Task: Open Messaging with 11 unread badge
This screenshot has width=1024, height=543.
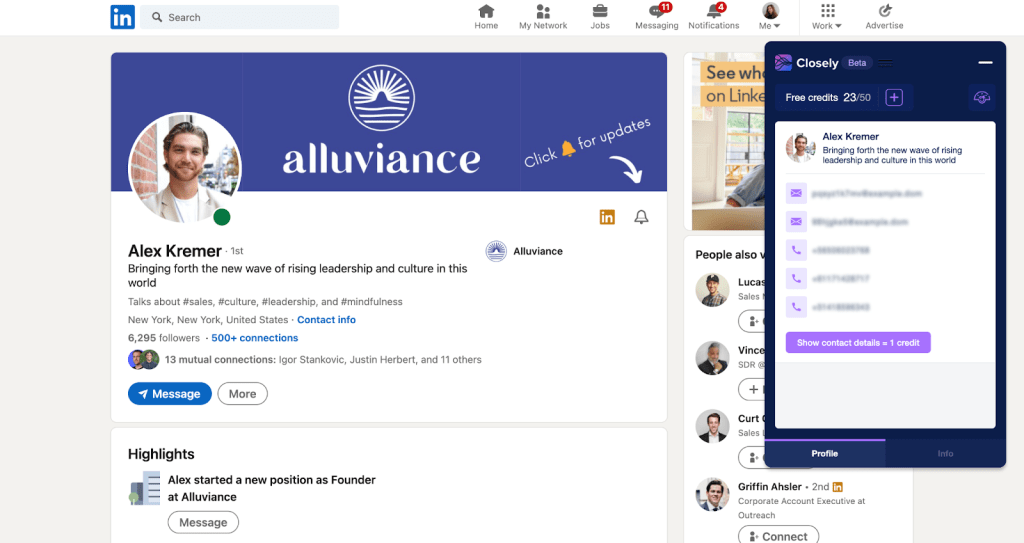Action: (x=656, y=17)
